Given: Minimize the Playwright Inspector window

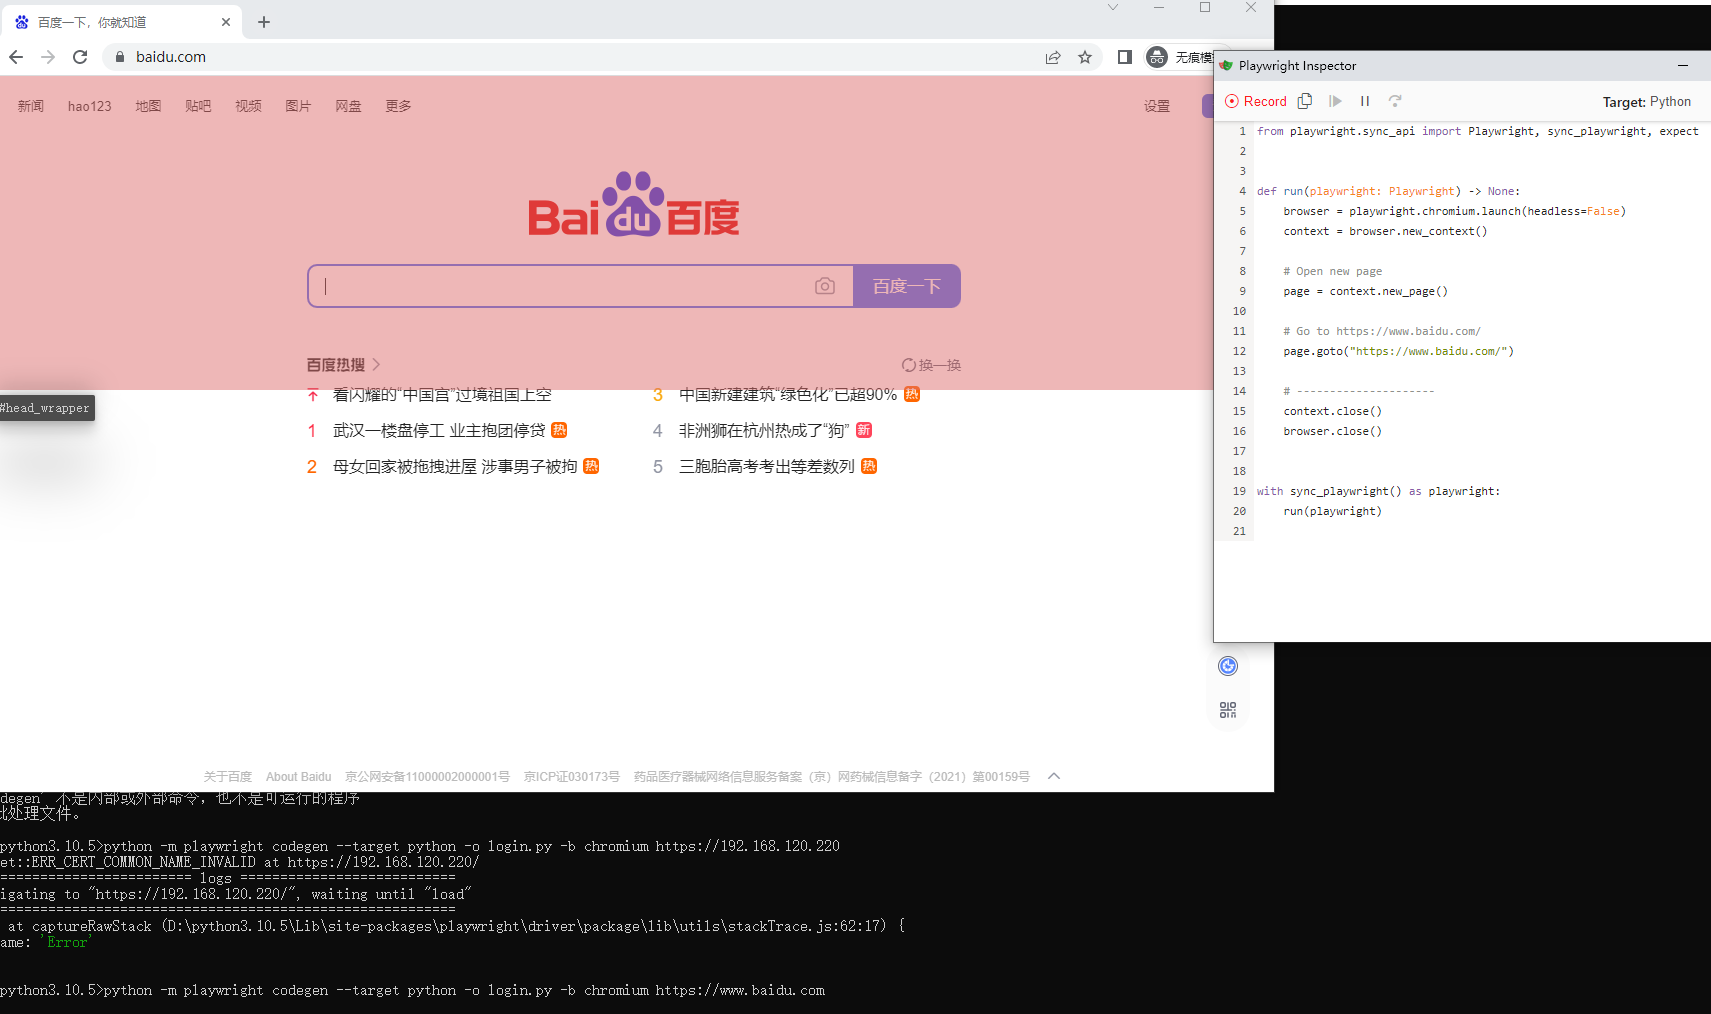Looking at the screenshot, I should pyautogui.click(x=1683, y=66).
